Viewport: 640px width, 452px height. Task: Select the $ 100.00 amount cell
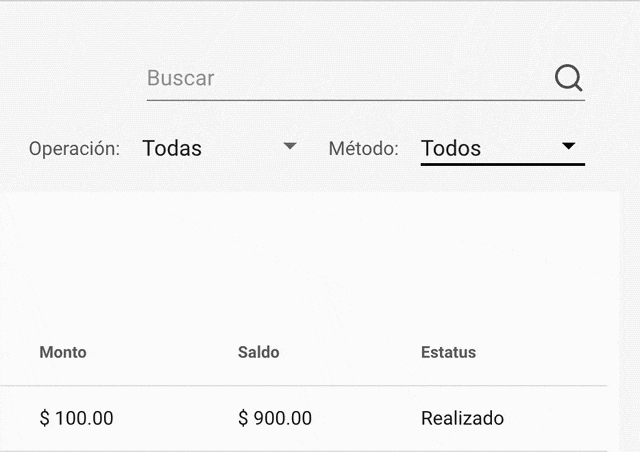click(x=76, y=418)
